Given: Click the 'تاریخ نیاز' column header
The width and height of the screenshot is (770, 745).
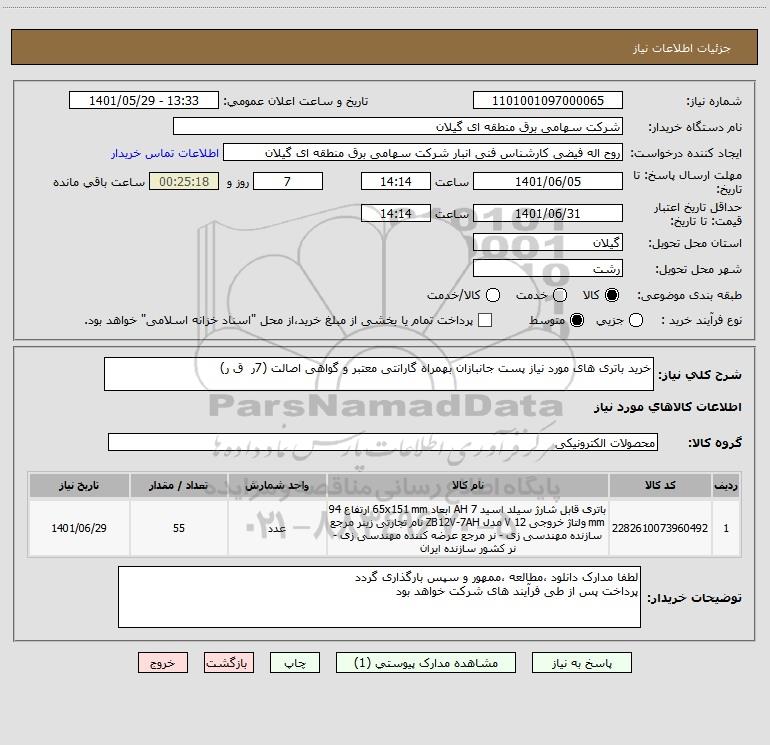Looking at the screenshot, I should (79, 485).
